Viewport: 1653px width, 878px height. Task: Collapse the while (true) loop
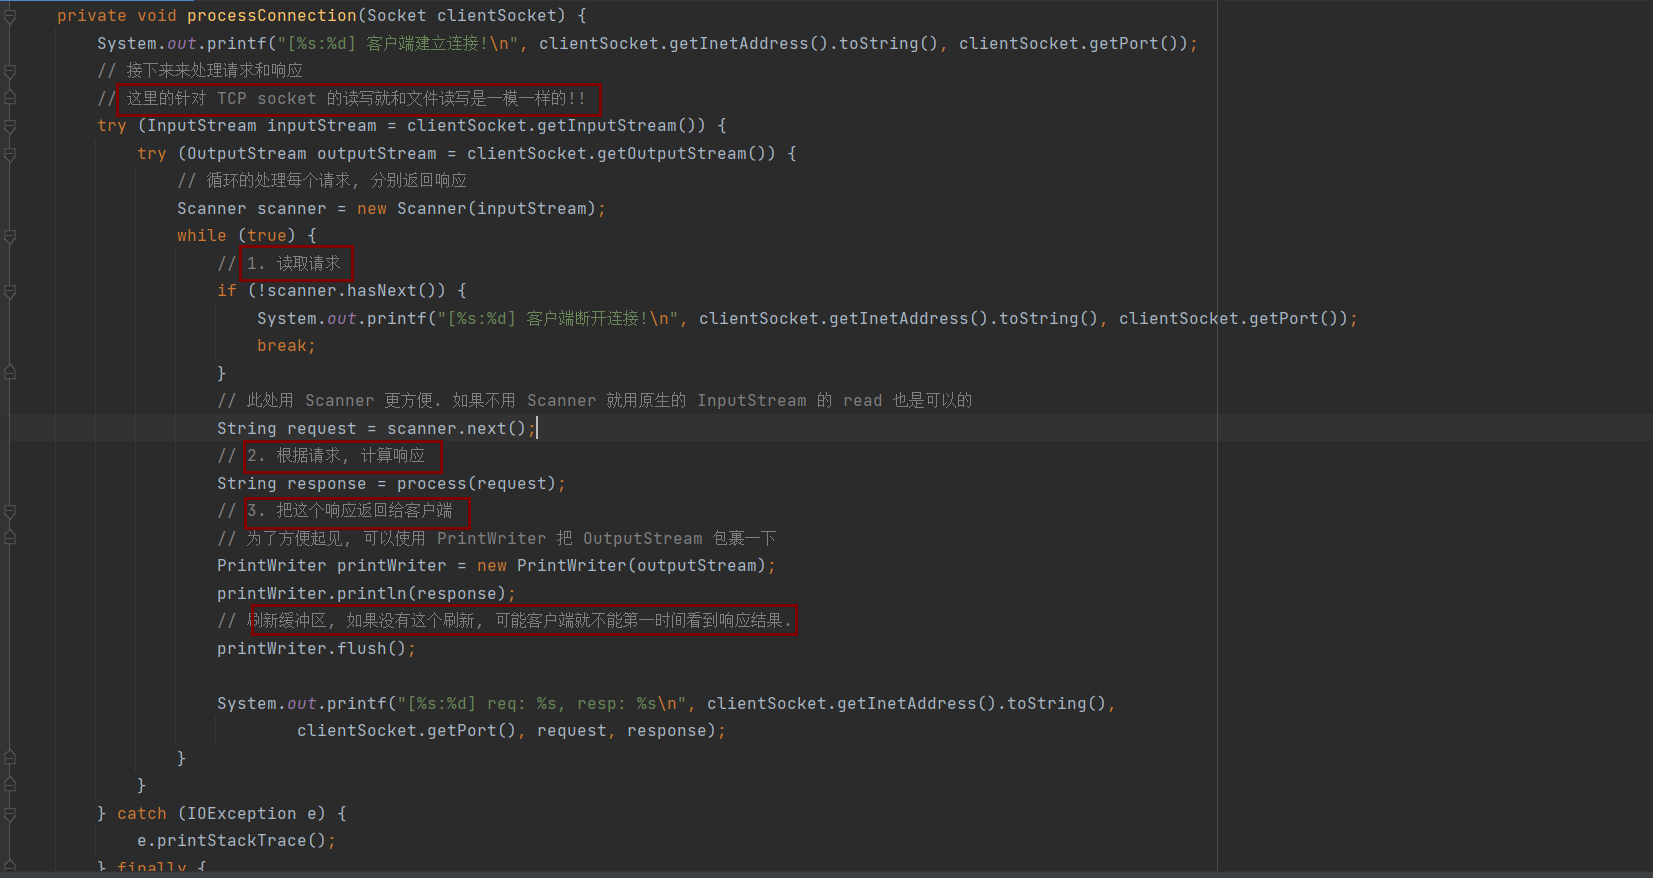click(10, 236)
